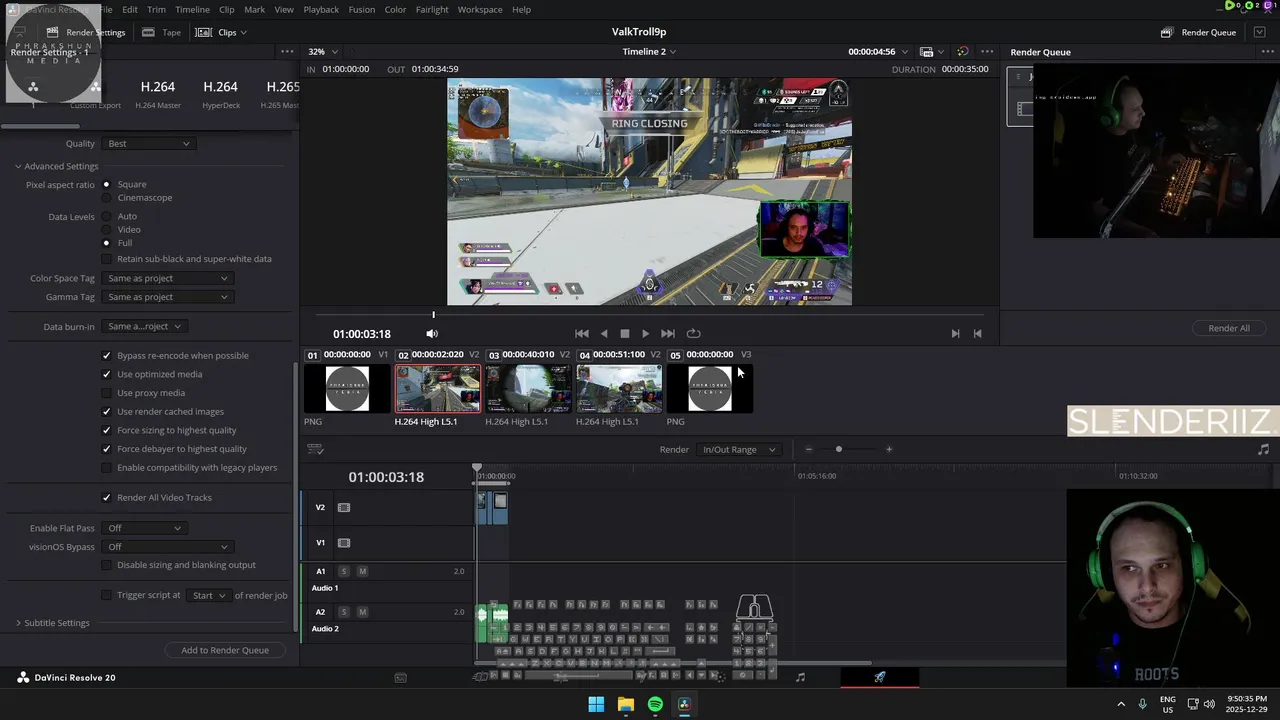The height and width of the screenshot is (720, 1280).
Task: Open the Media page icon in page bar
Action: pos(400,677)
